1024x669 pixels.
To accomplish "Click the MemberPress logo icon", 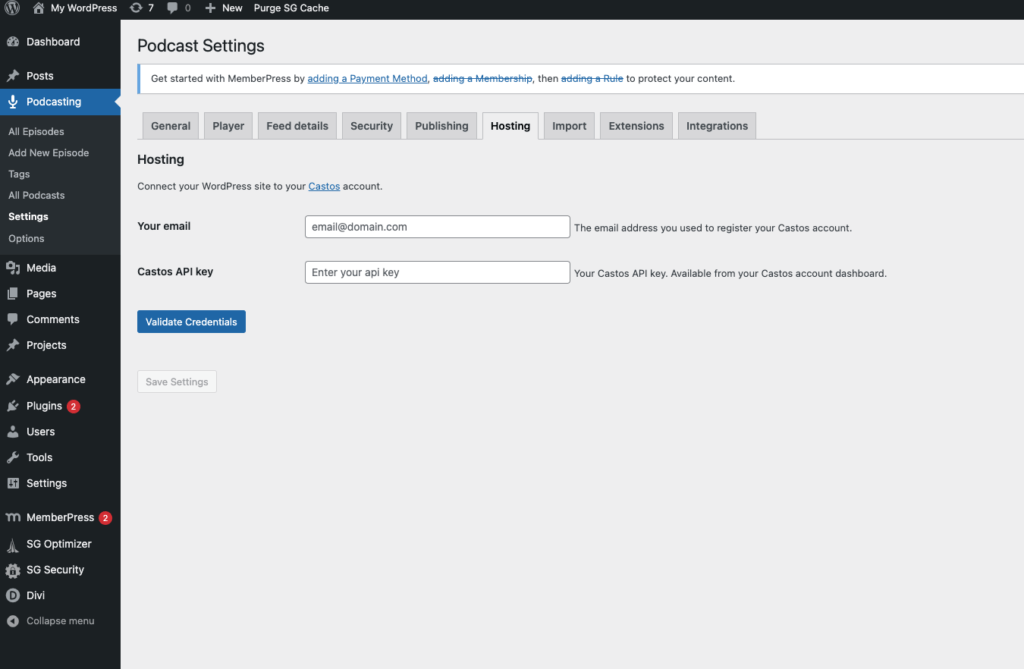I will pyautogui.click(x=13, y=517).
